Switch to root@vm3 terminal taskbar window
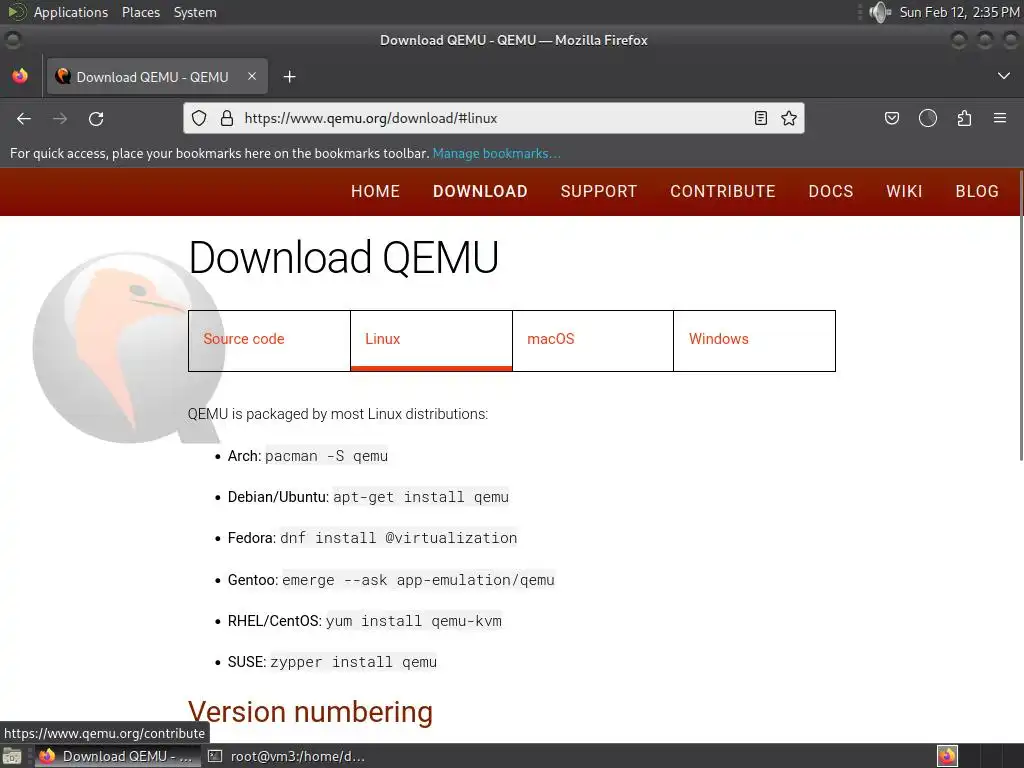 tap(287, 756)
